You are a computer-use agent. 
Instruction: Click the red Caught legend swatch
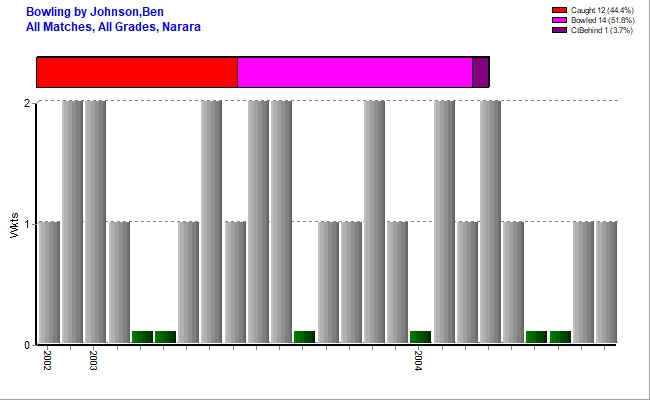[559, 10]
